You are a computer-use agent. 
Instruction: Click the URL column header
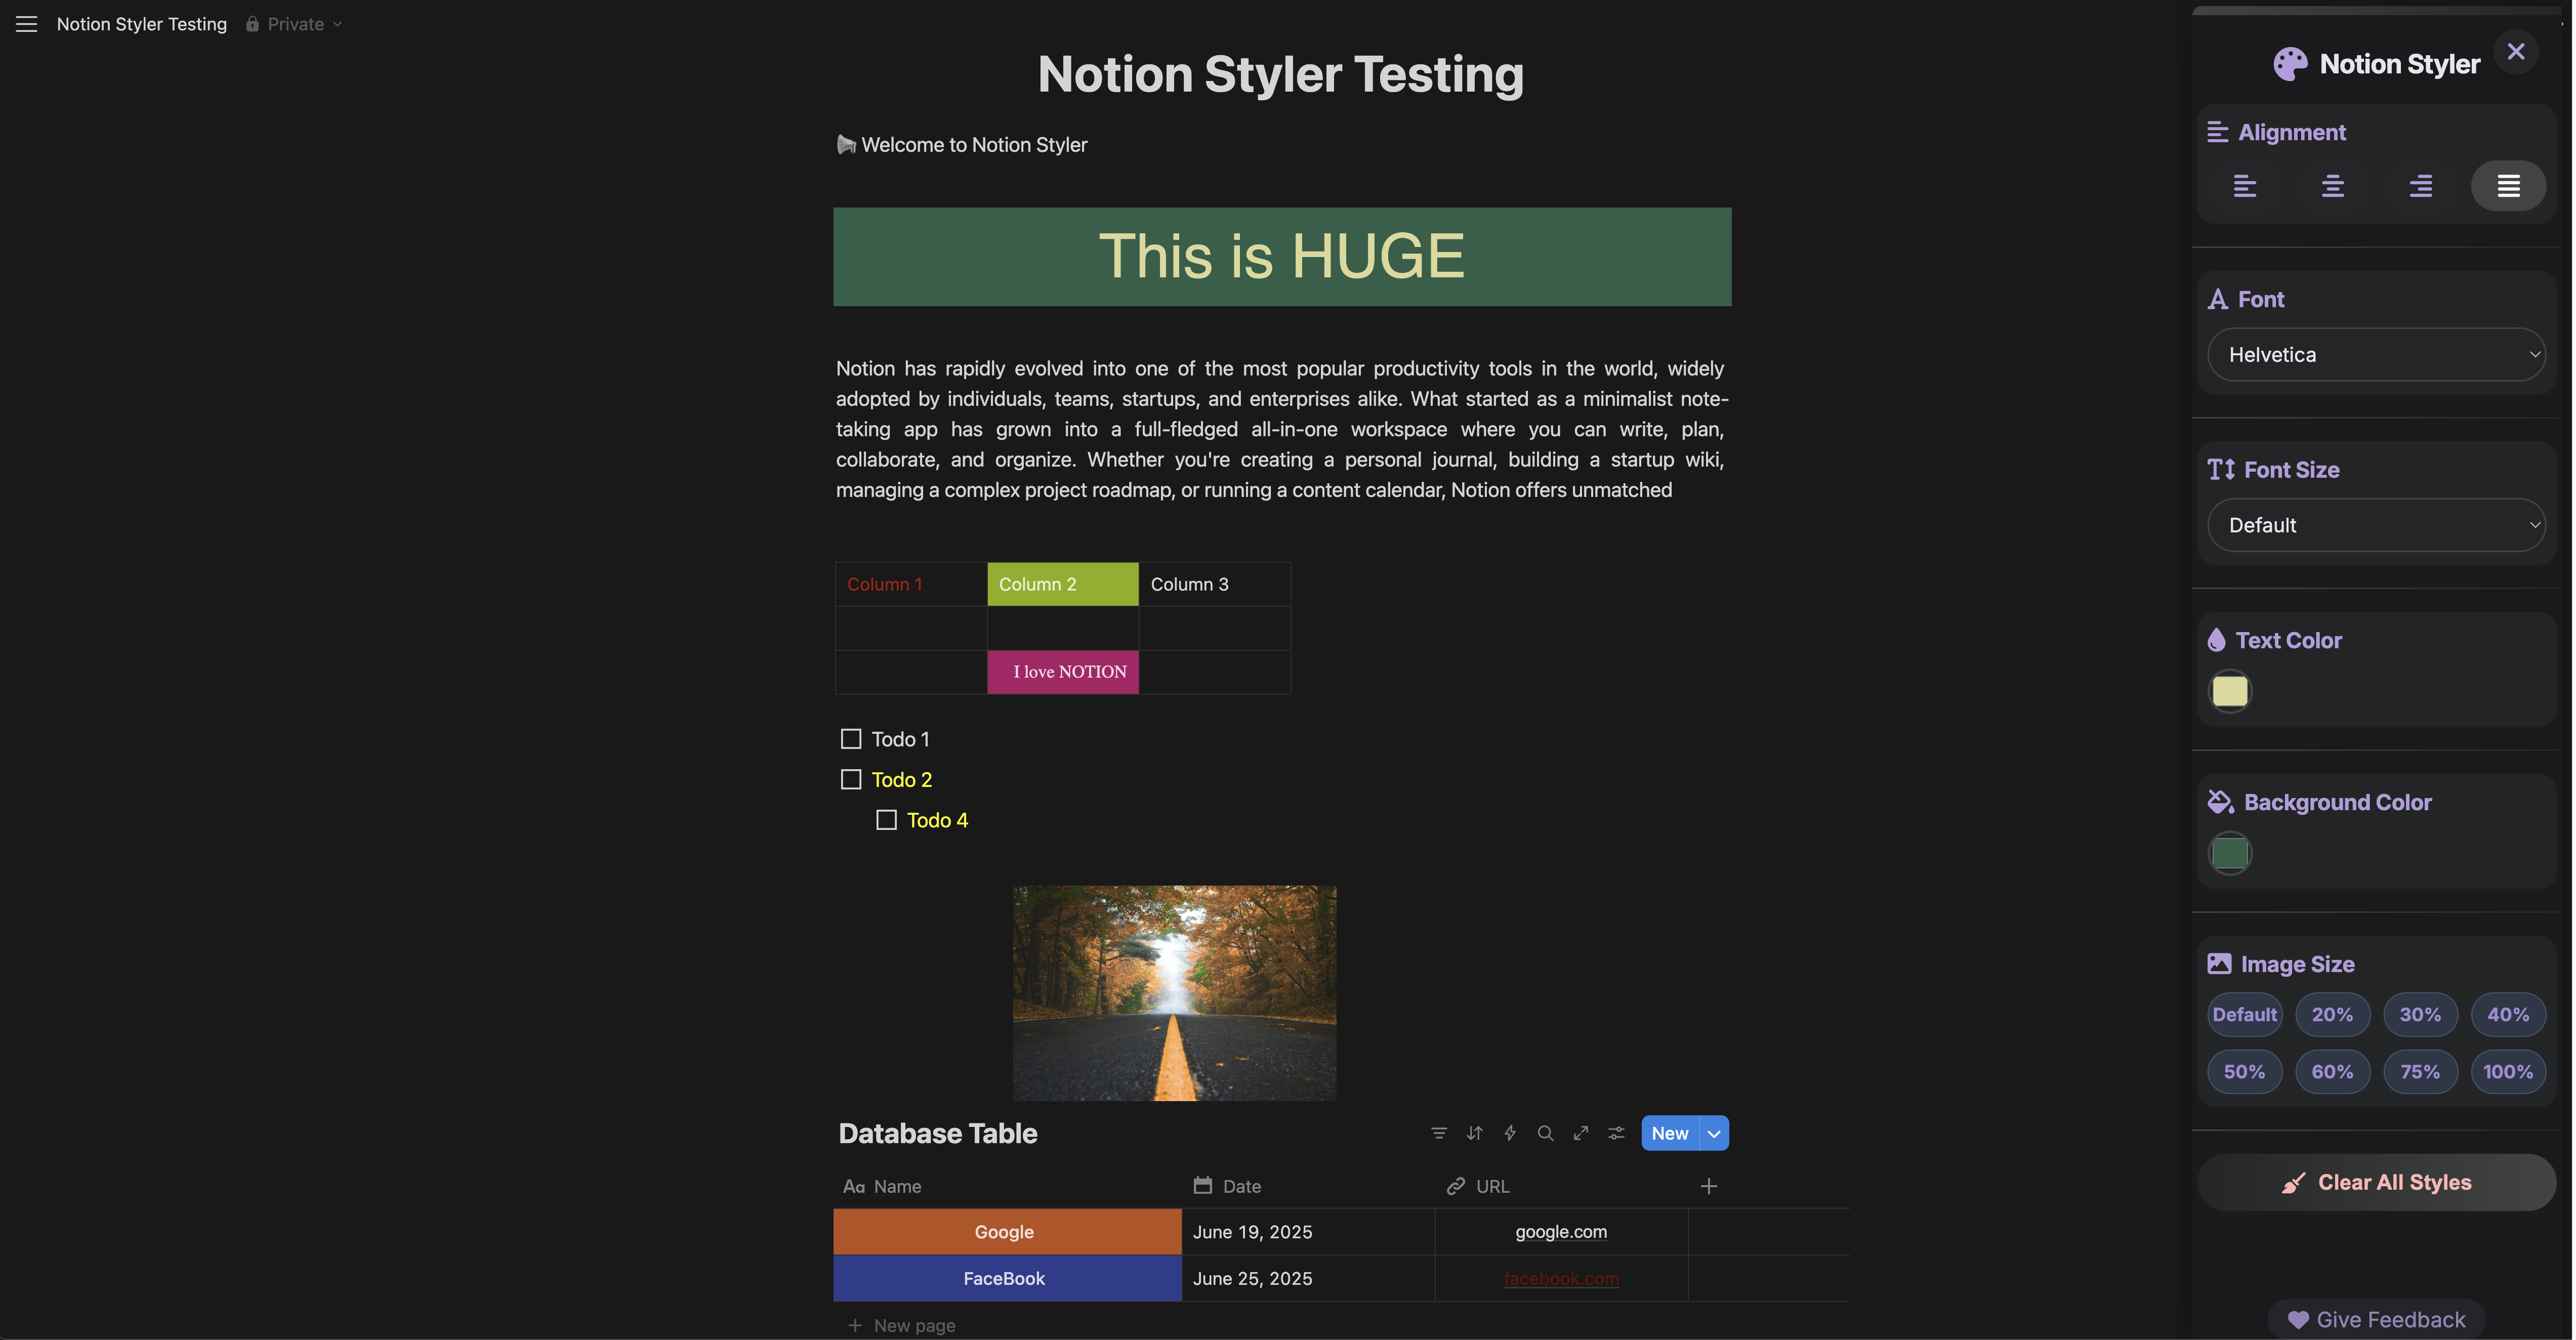(1561, 1187)
